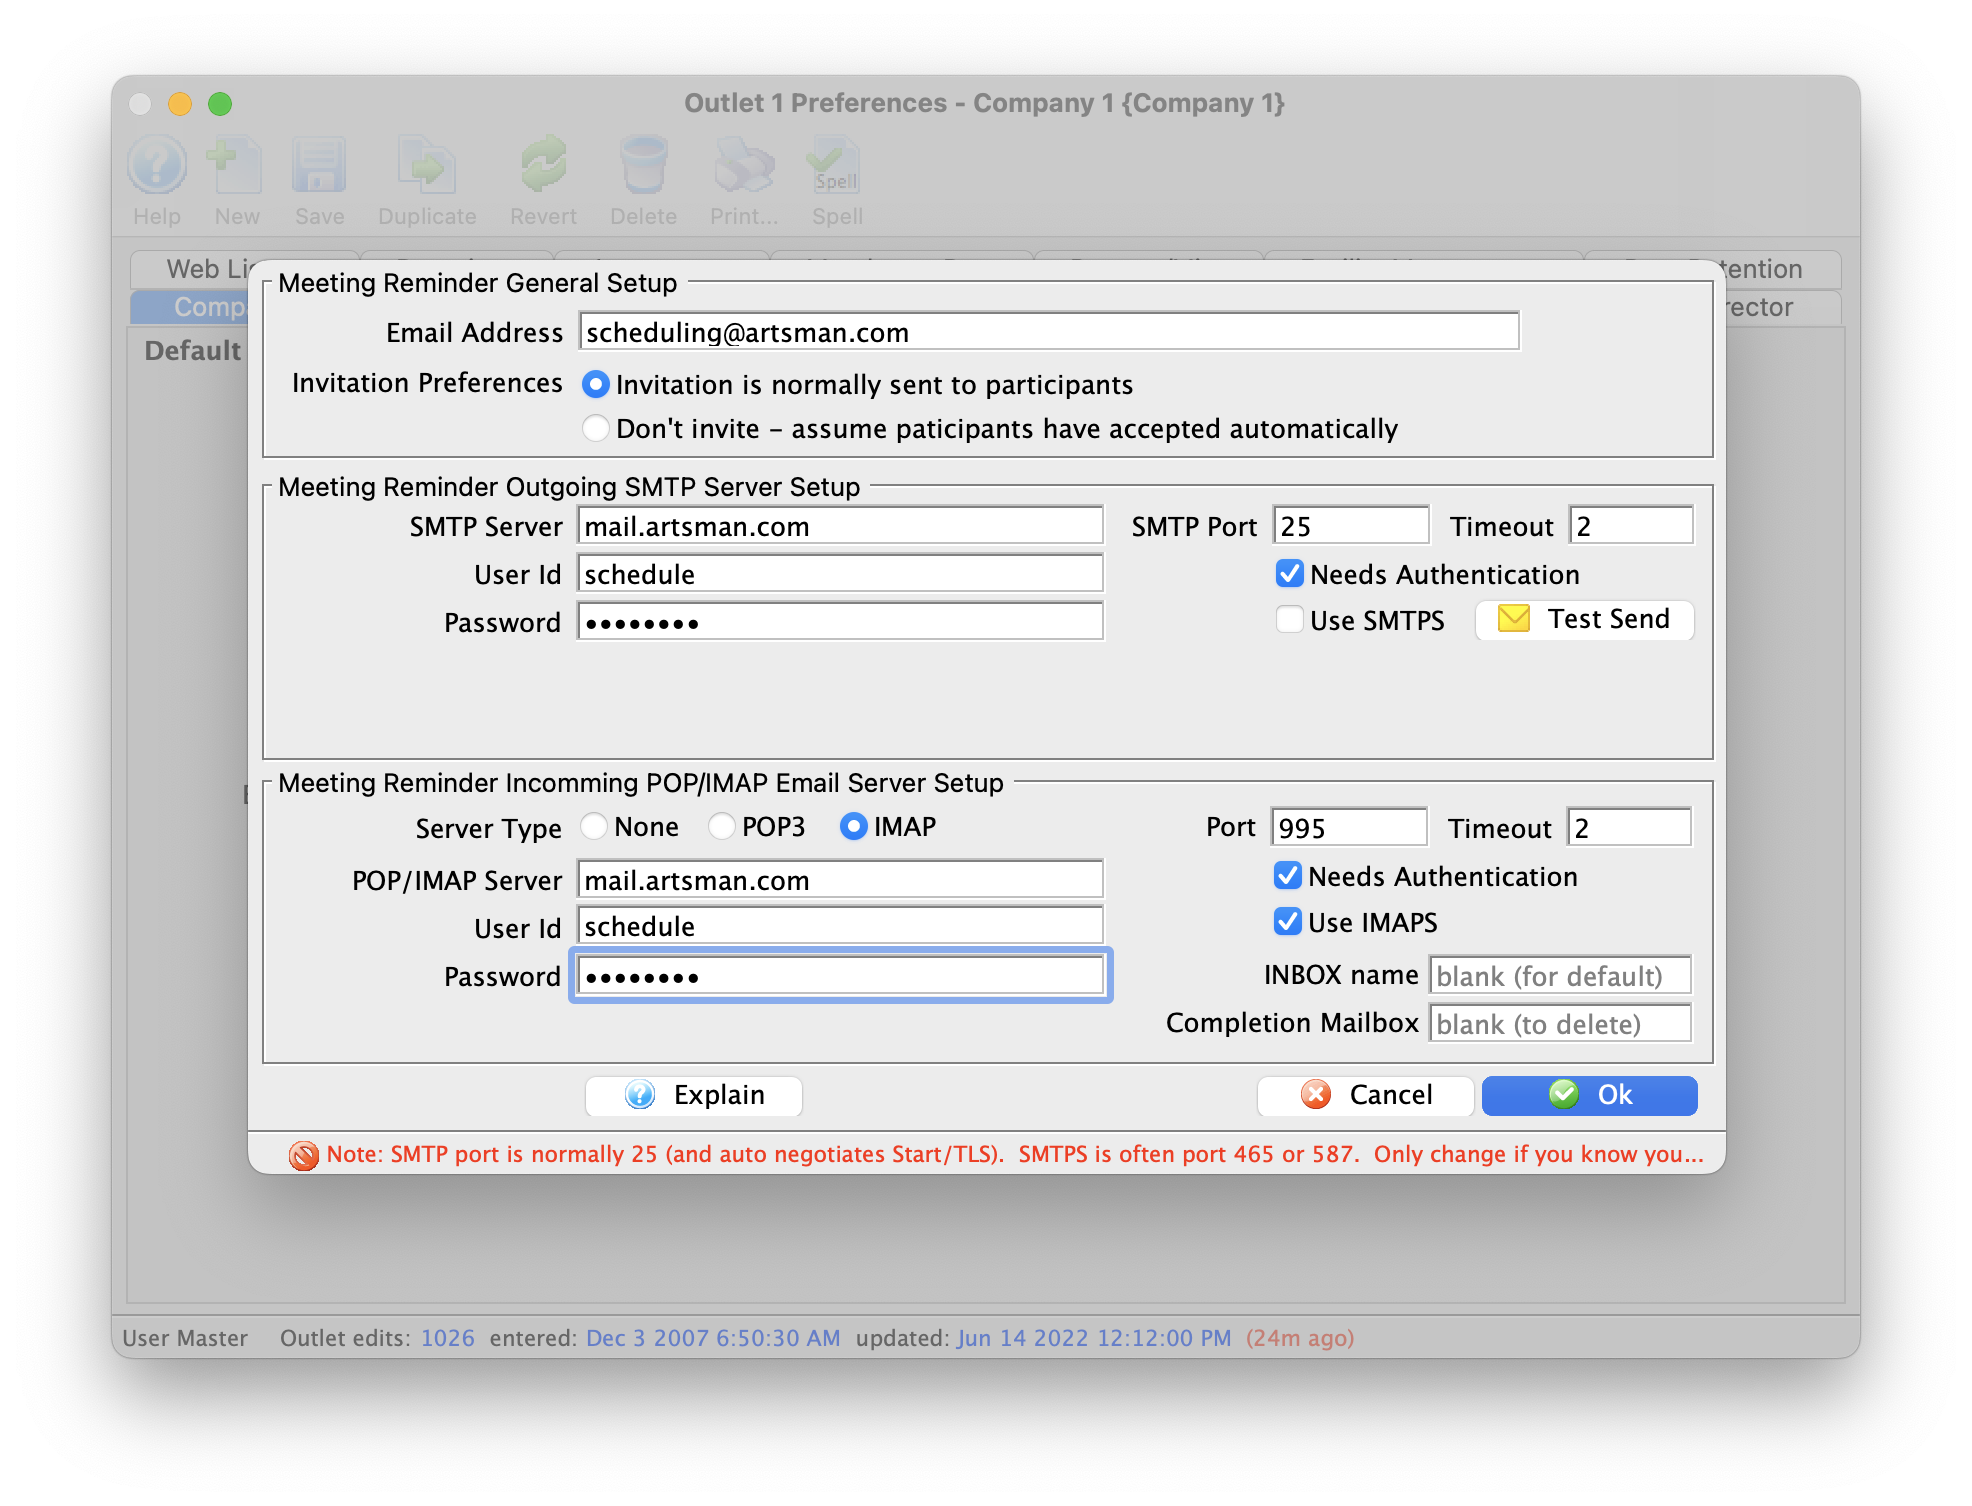Click the Explain button

[x=694, y=1095]
